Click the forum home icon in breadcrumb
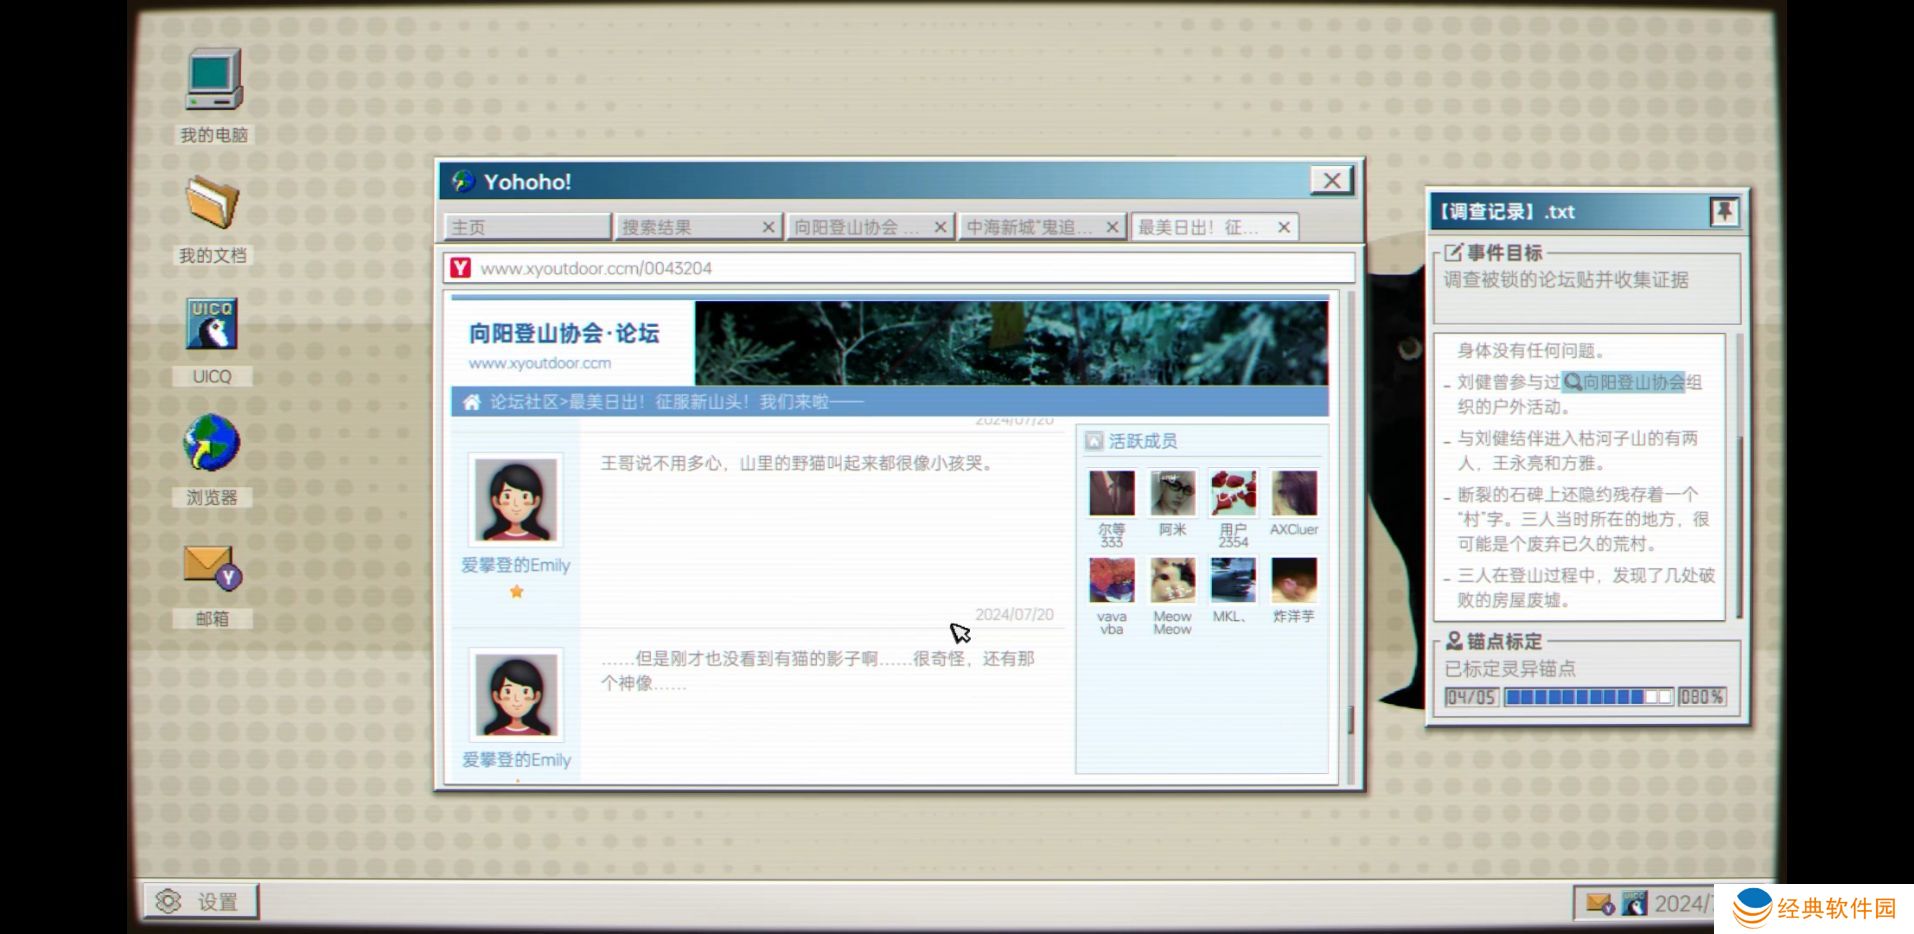1914x934 pixels. pos(471,402)
